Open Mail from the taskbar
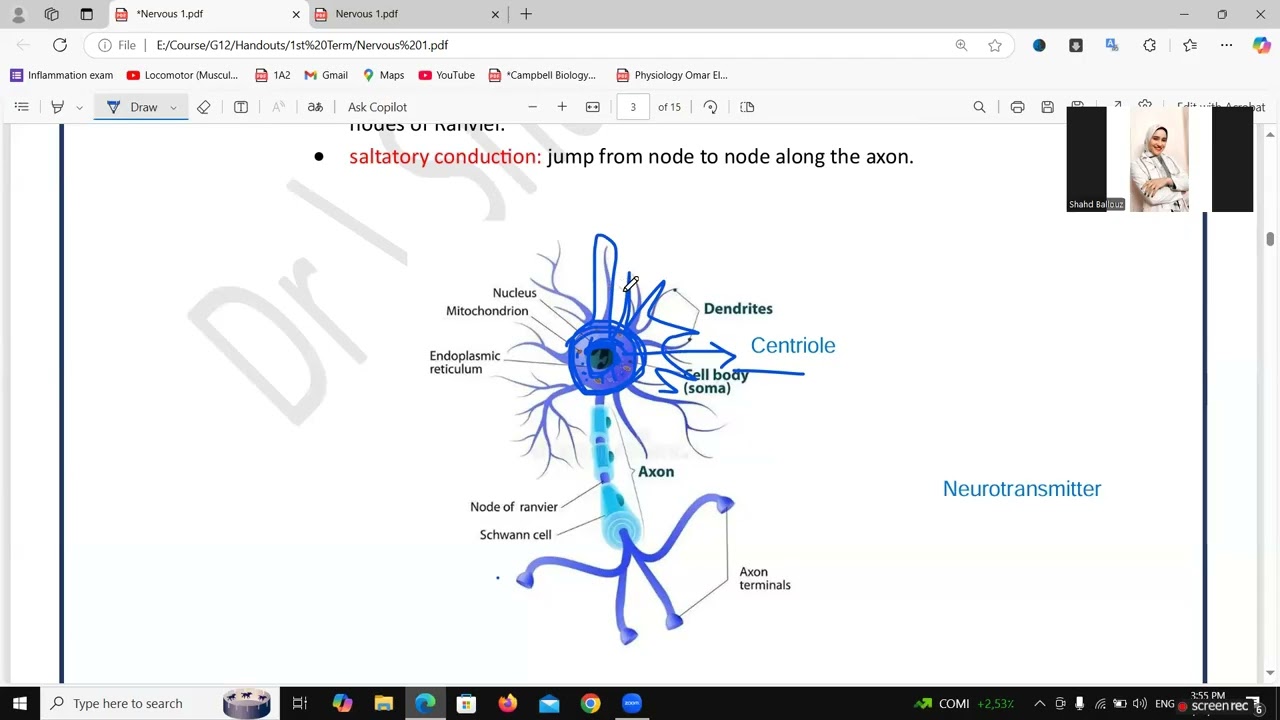Screen dimensions: 1280x720 click(549, 703)
